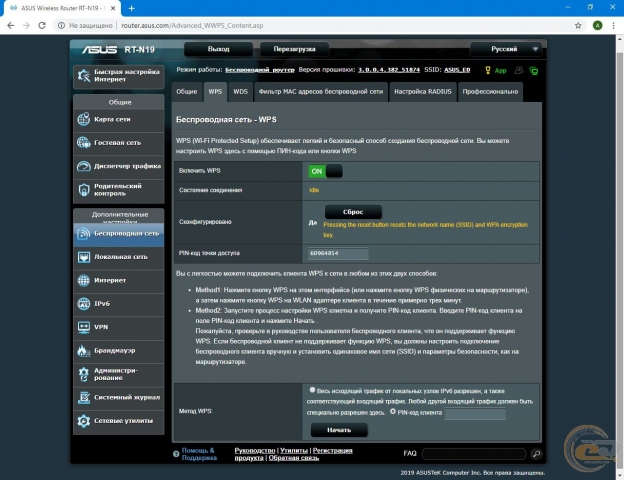The image size is (624, 480).
Task: Click the Перезагрузка reboot button
Action: click(294, 49)
